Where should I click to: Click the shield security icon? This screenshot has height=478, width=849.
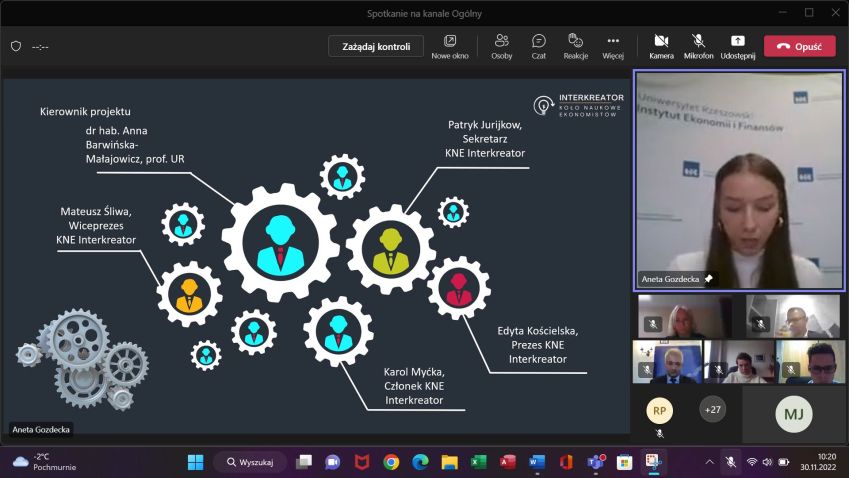click(x=16, y=46)
